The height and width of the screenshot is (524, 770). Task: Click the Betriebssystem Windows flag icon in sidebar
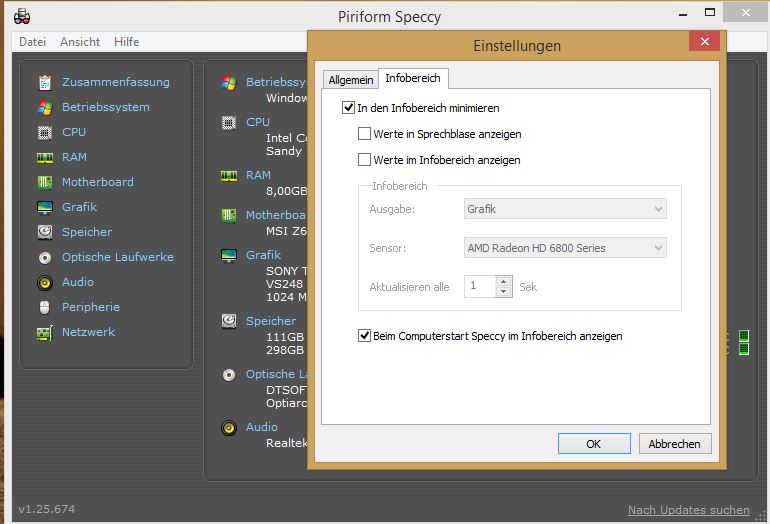click(x=45, y=108)
